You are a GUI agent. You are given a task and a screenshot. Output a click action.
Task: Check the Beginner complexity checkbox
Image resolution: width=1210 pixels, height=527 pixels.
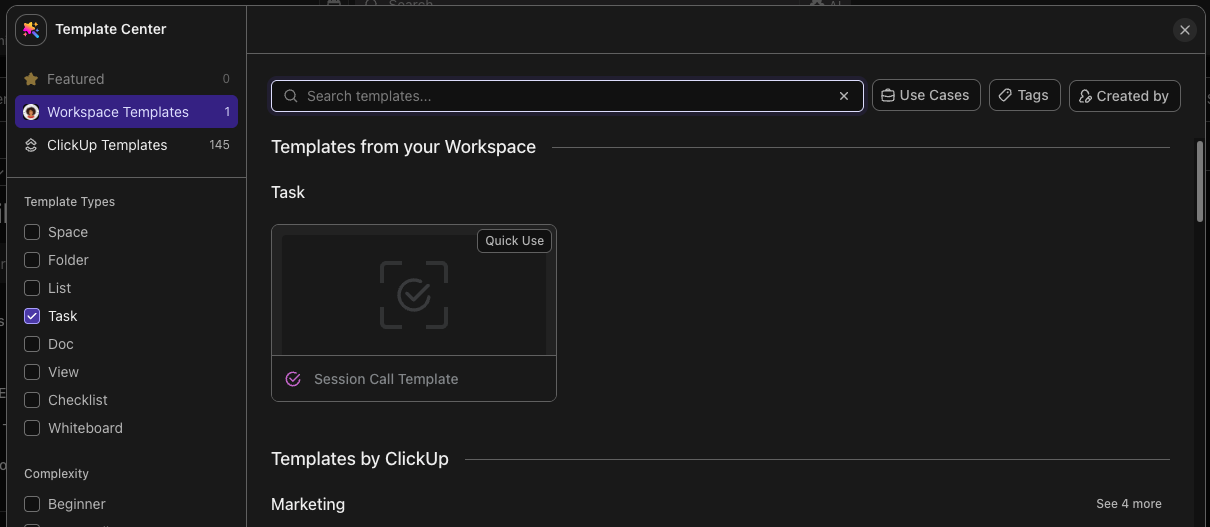tap(32, 504)
